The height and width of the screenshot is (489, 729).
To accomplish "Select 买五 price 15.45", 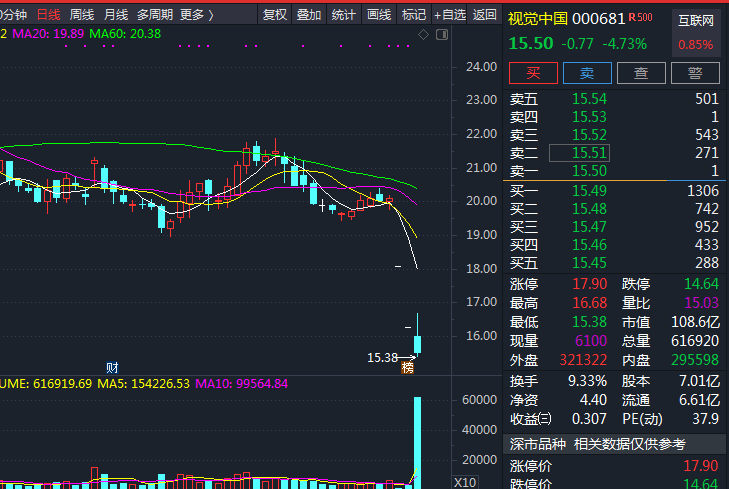I will pos(589,263).
